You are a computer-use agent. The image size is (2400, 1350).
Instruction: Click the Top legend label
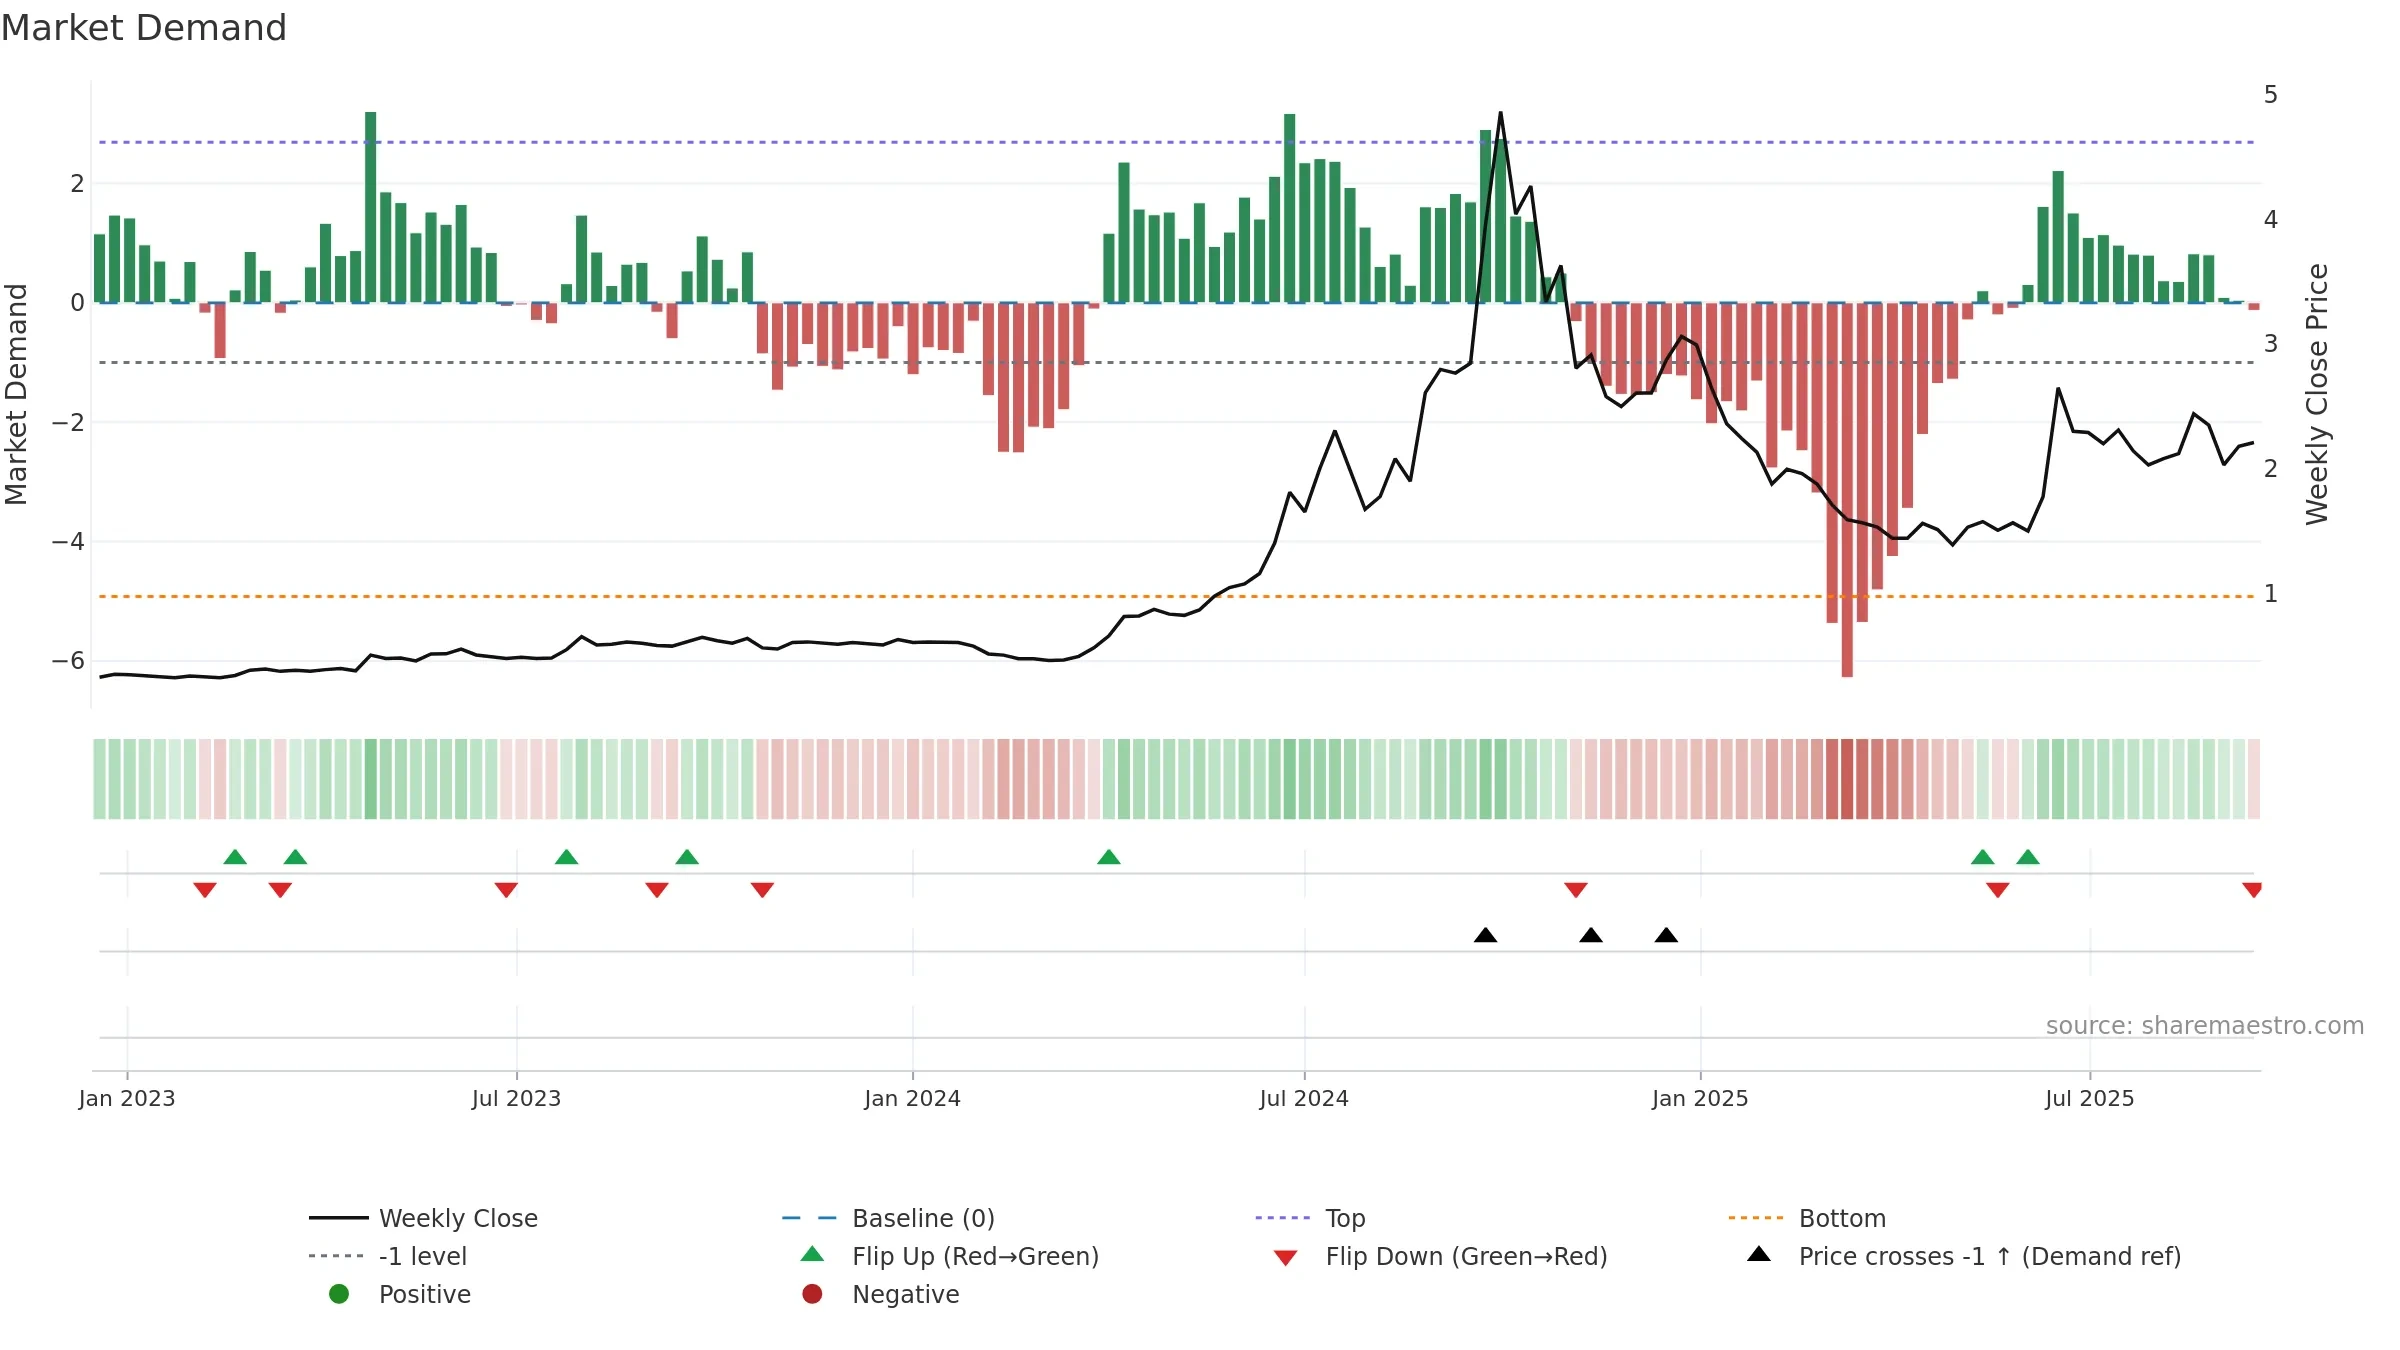tap(1345, 1218)
